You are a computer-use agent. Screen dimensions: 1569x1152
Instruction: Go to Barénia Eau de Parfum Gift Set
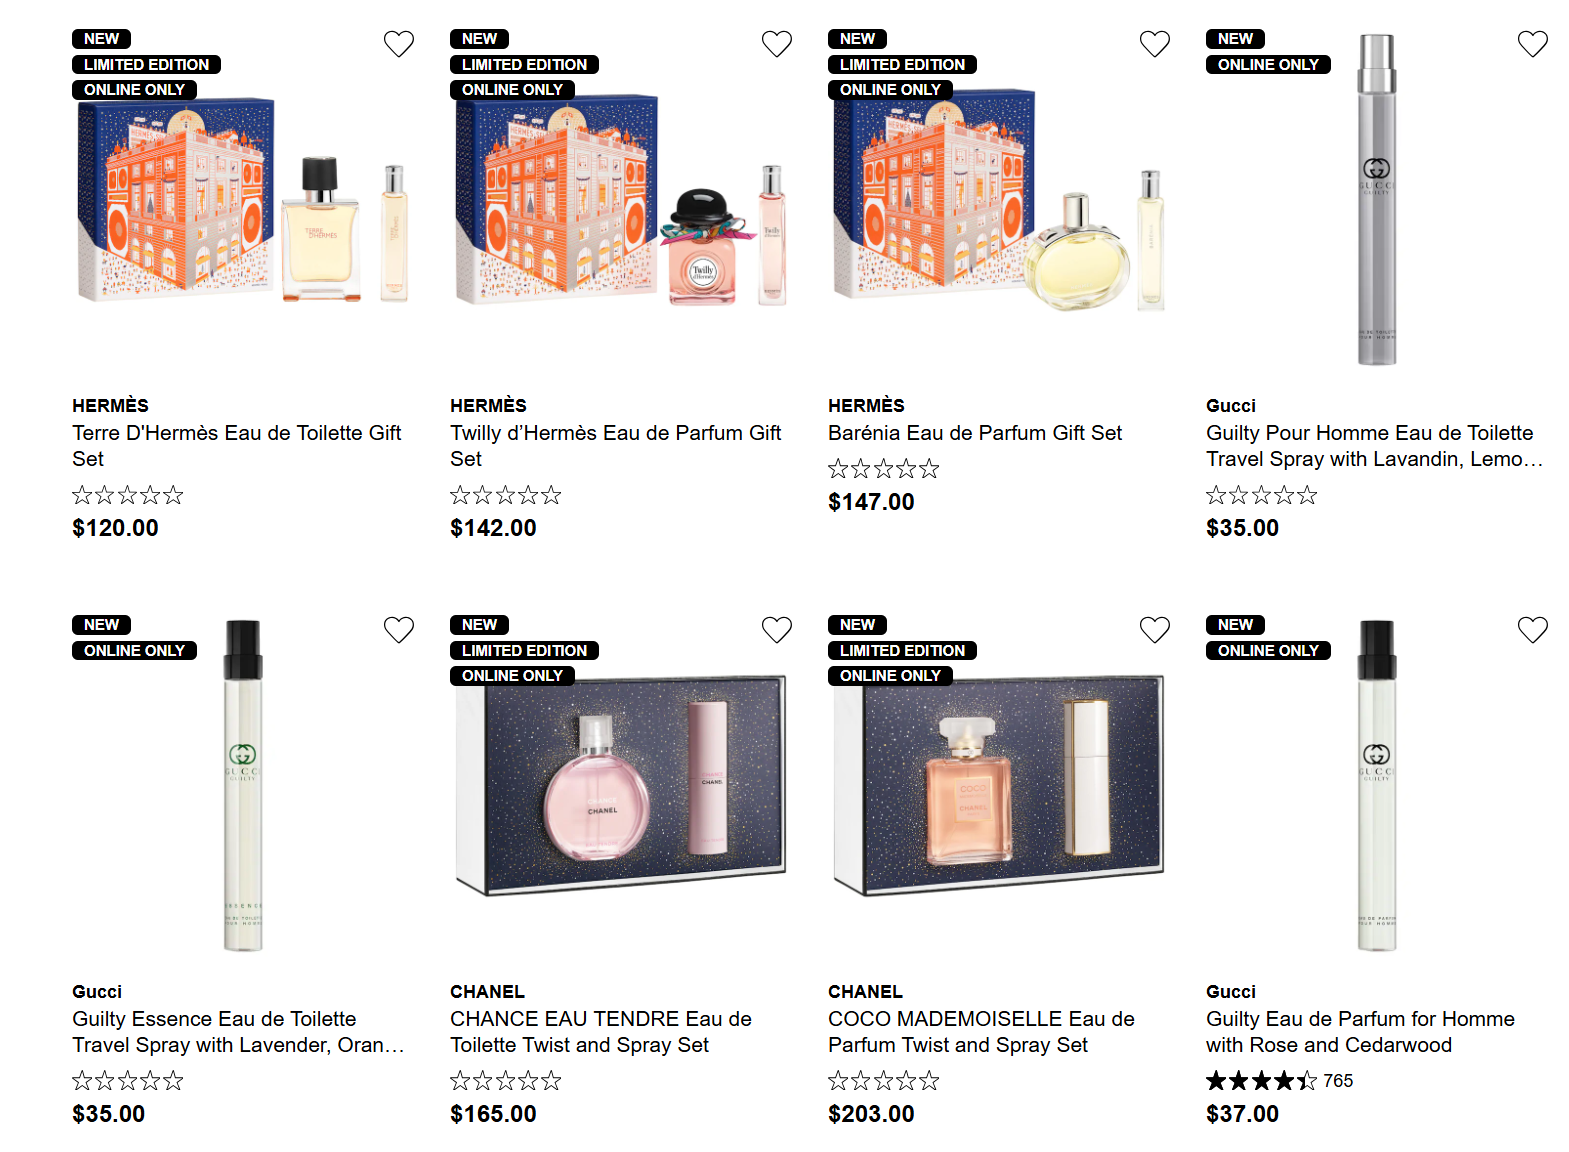[974, 433]
